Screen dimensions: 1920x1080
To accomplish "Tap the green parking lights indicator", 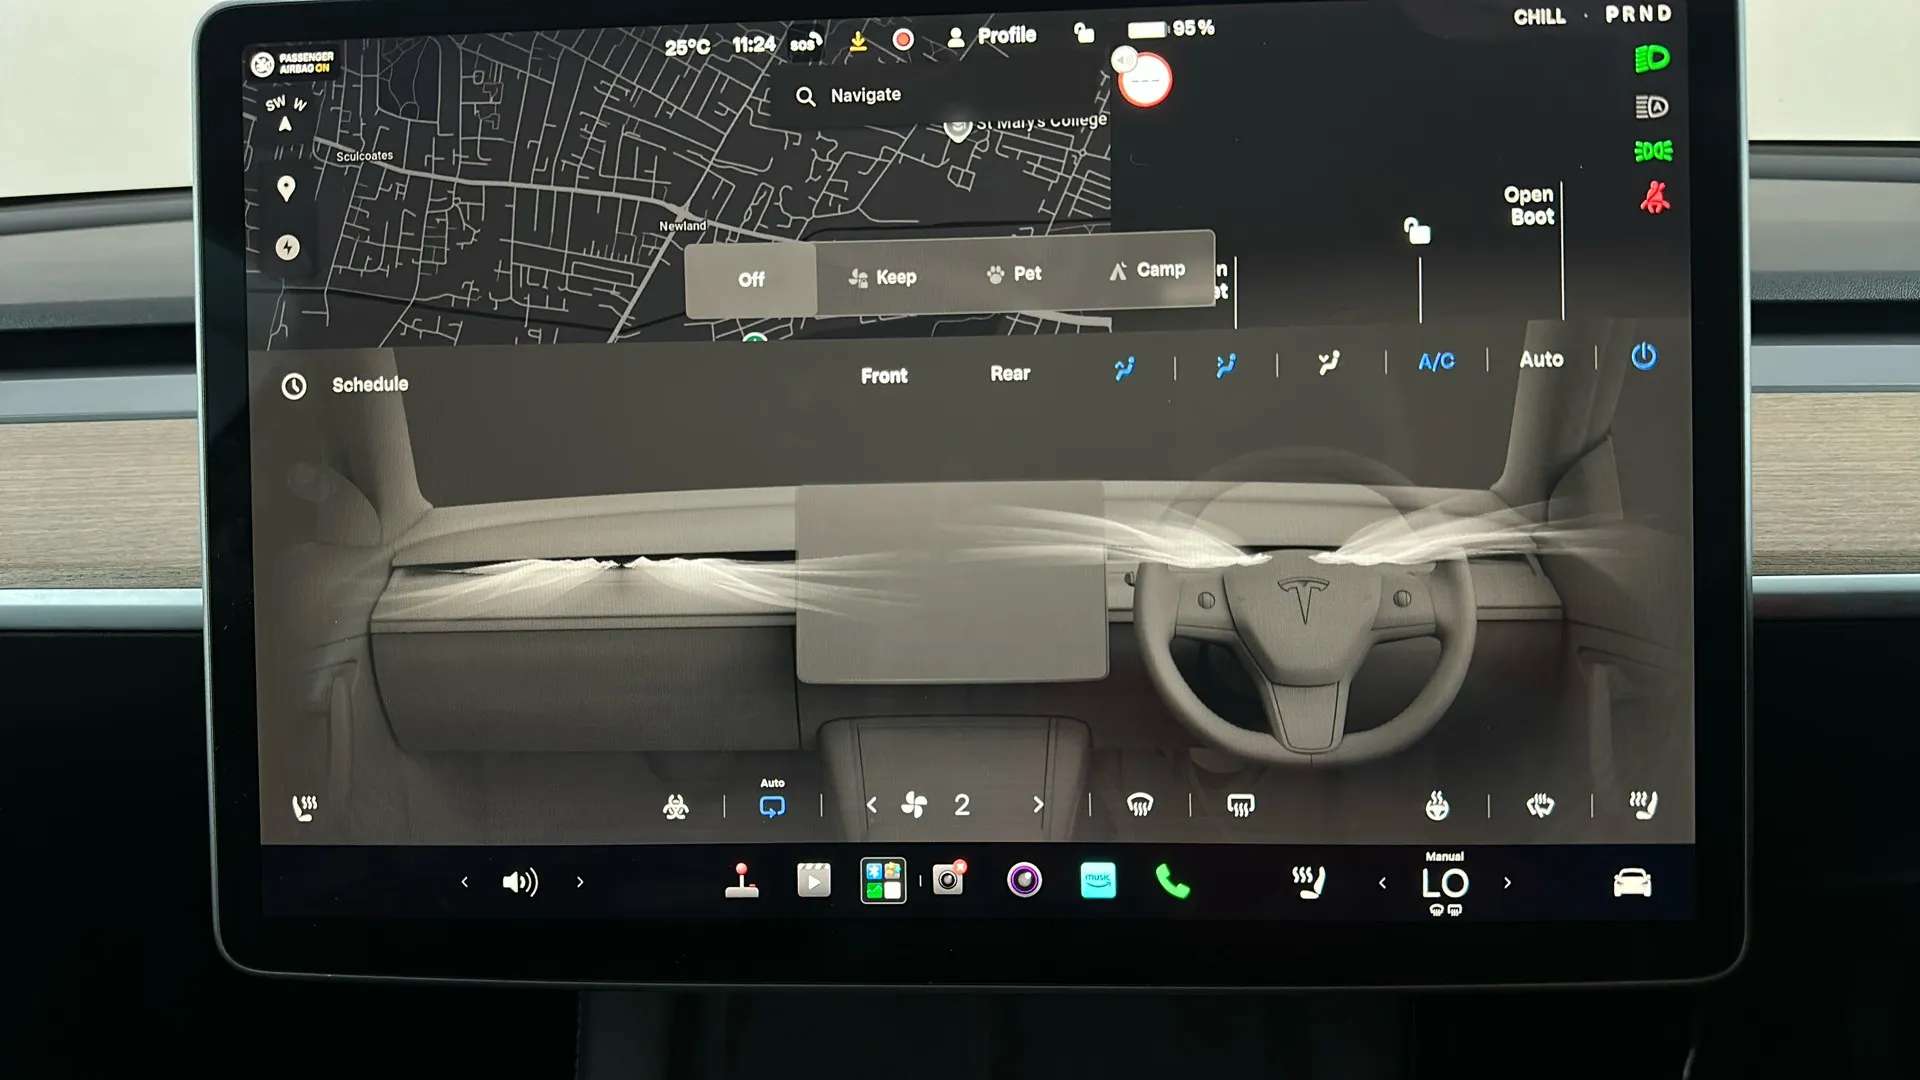I will click(1653, 151).
